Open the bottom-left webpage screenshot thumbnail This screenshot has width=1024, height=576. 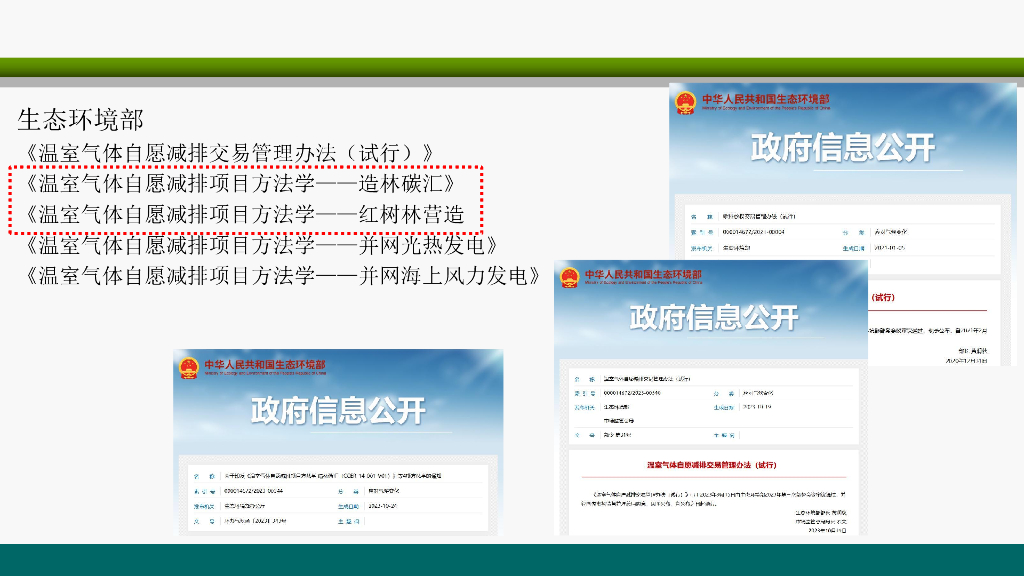click(x=338, y=442)
